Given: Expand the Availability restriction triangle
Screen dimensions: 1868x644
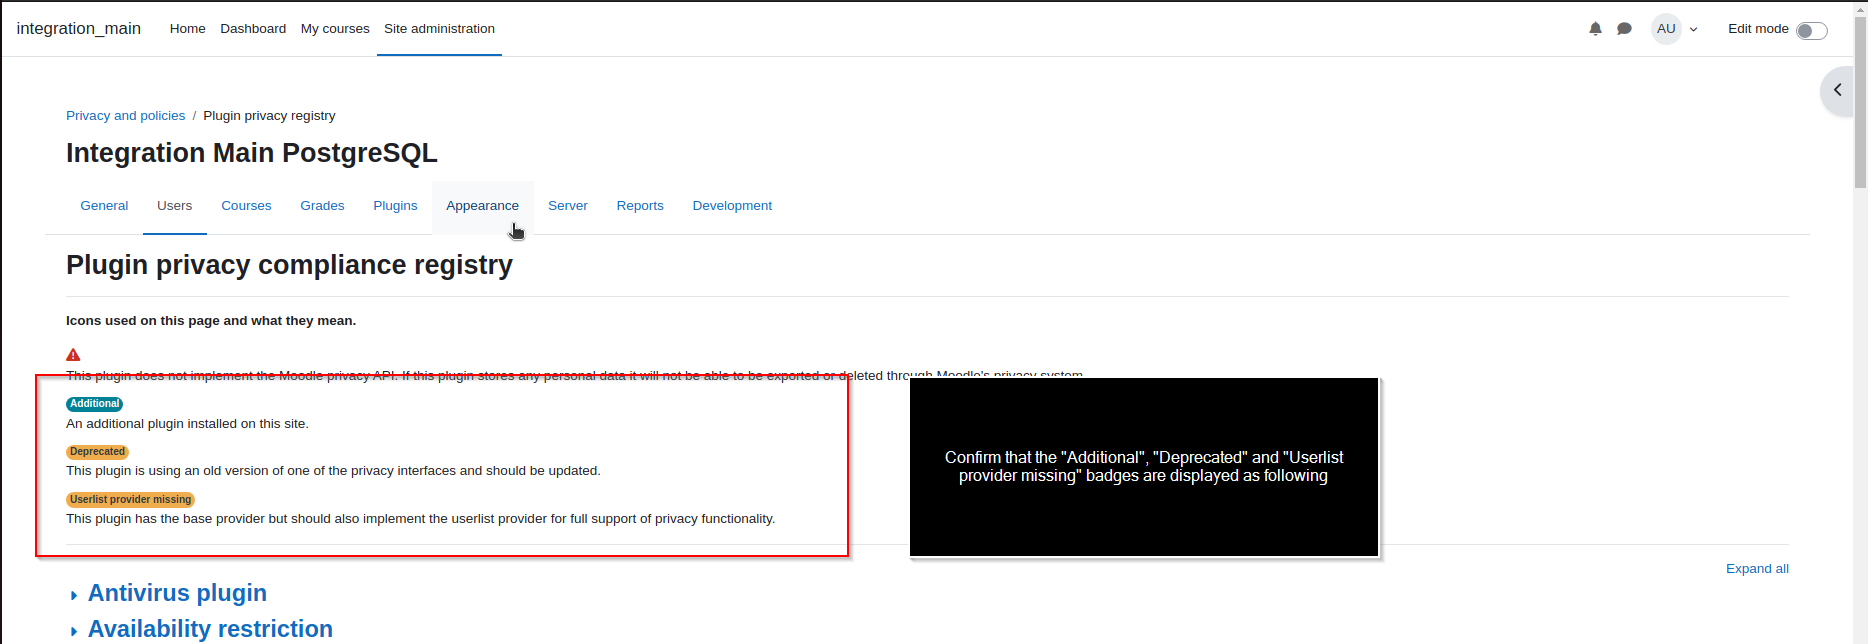Looking at the screenshot, I should (74, 632).
